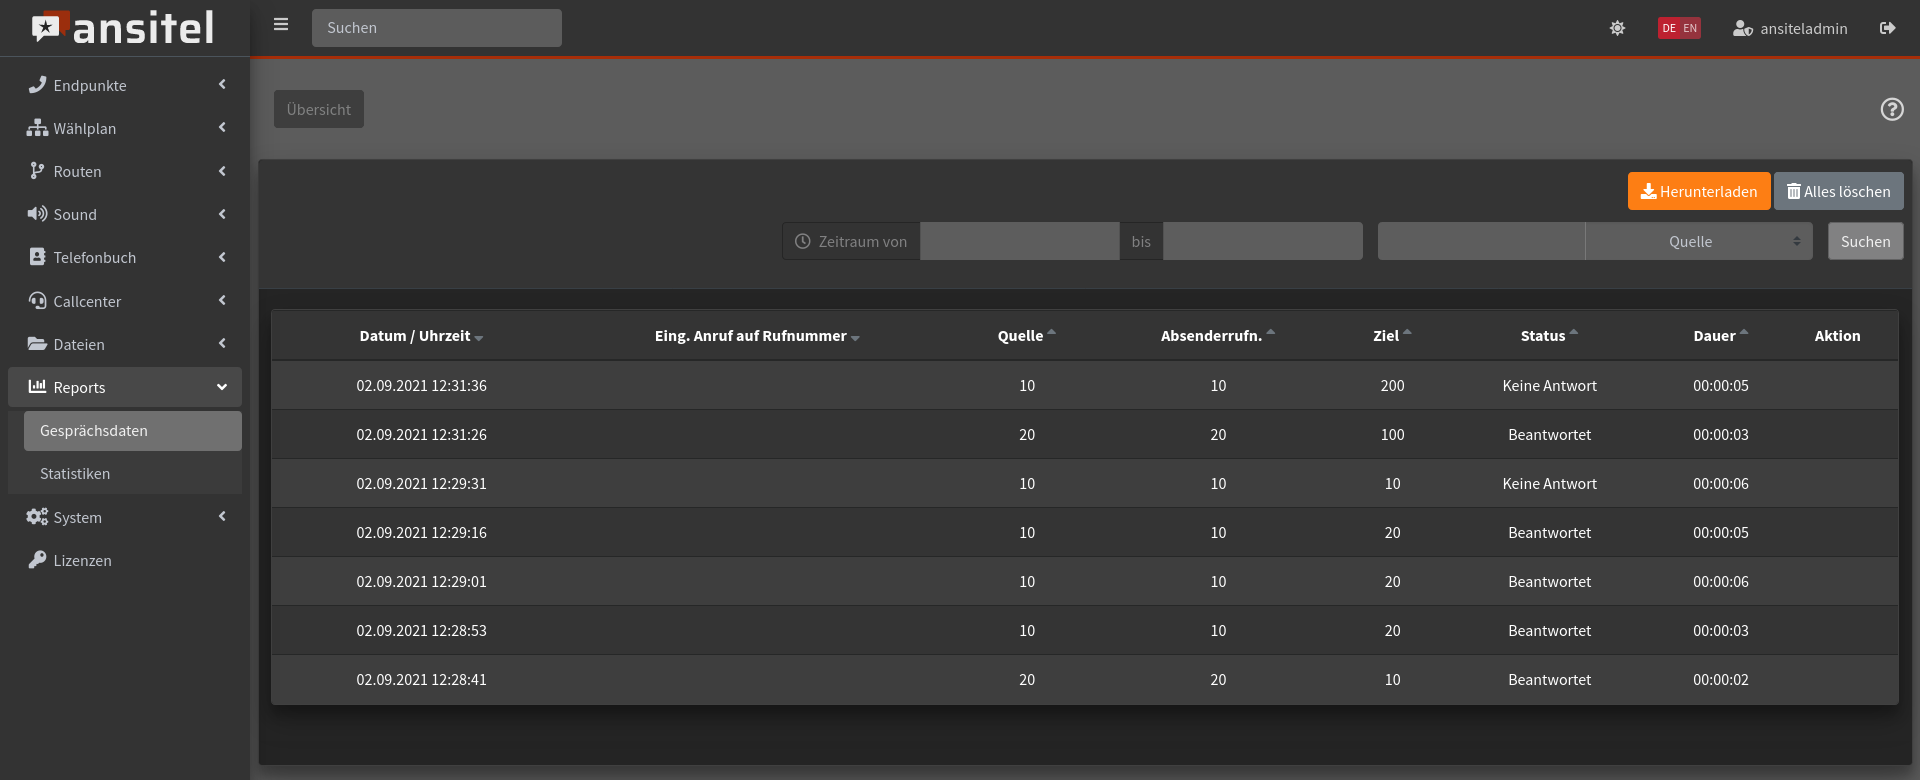The height and width of the screenshot is (780, 1920).
Task: Click the Alles löschen button
Action: tap(1838, 191)
